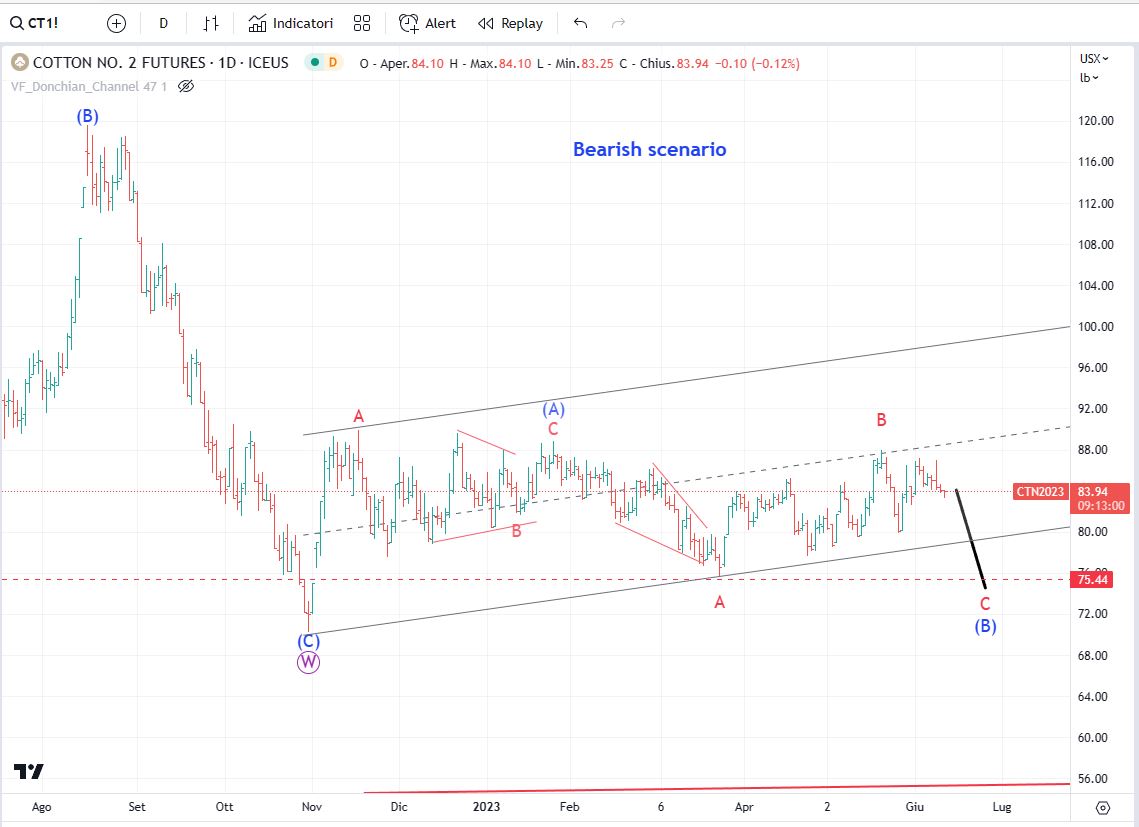This screenshot has height=827, width=1139.
Task: Open the indicator templates grid icon
Action: [x=362, y=23]
